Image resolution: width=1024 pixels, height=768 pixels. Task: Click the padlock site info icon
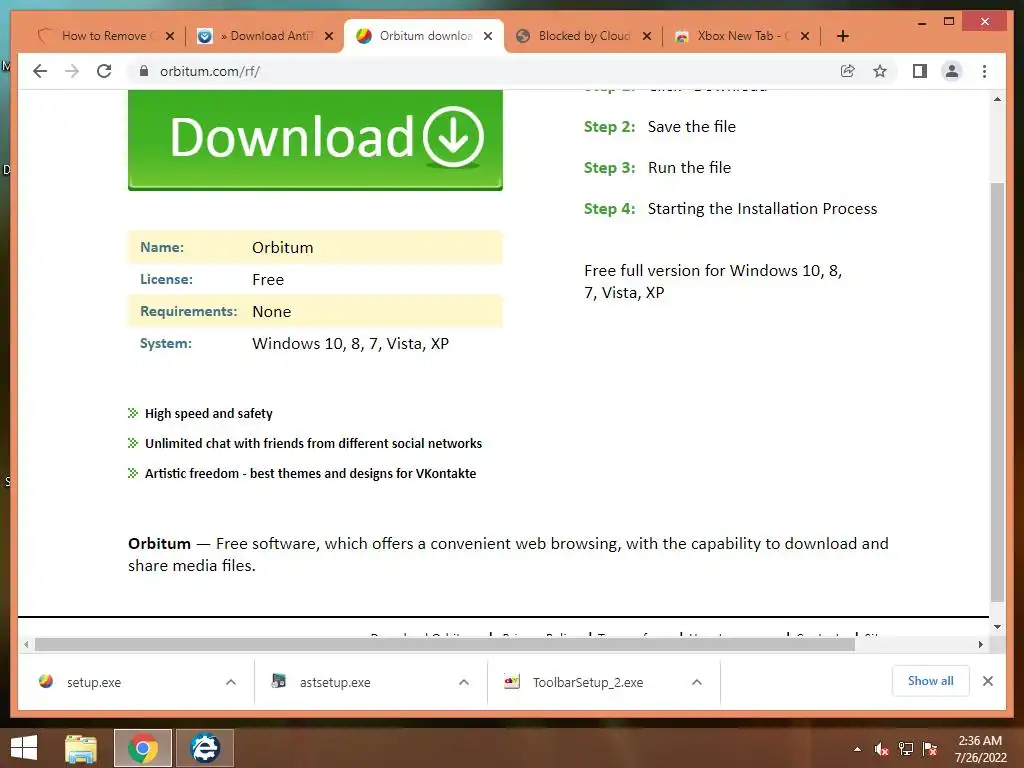(x=144, y=71)
